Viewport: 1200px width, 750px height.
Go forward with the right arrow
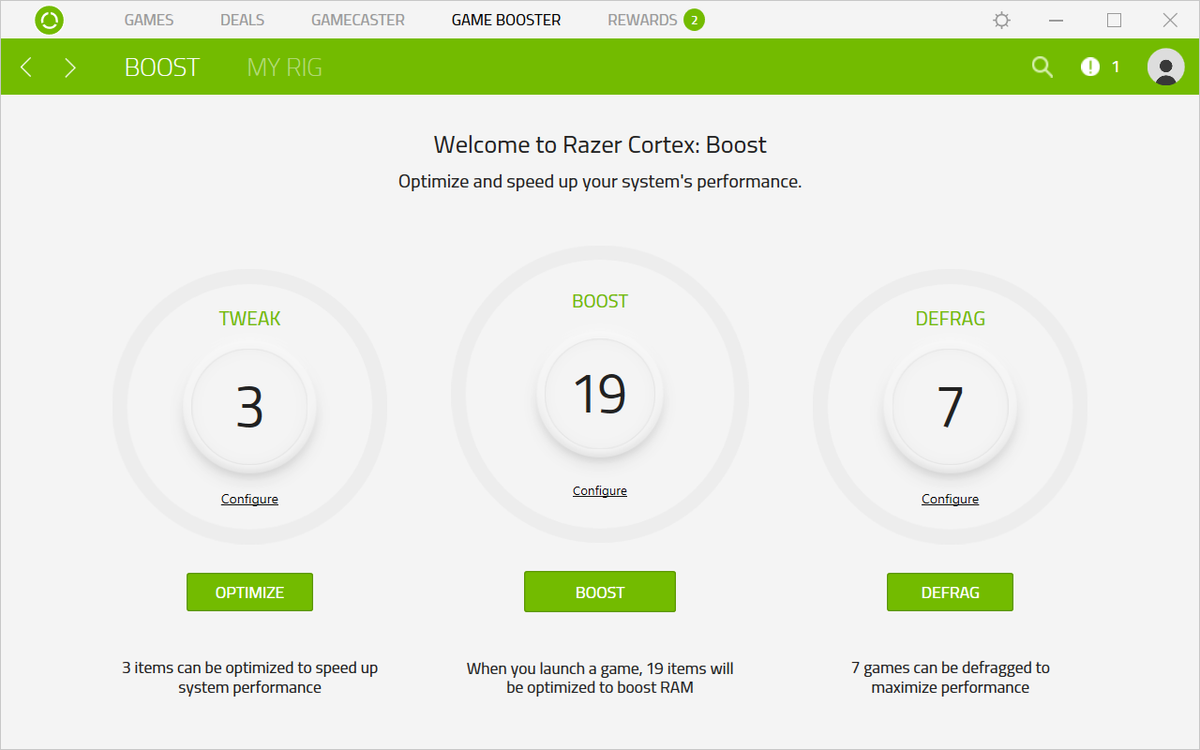[x=70, y=67]
